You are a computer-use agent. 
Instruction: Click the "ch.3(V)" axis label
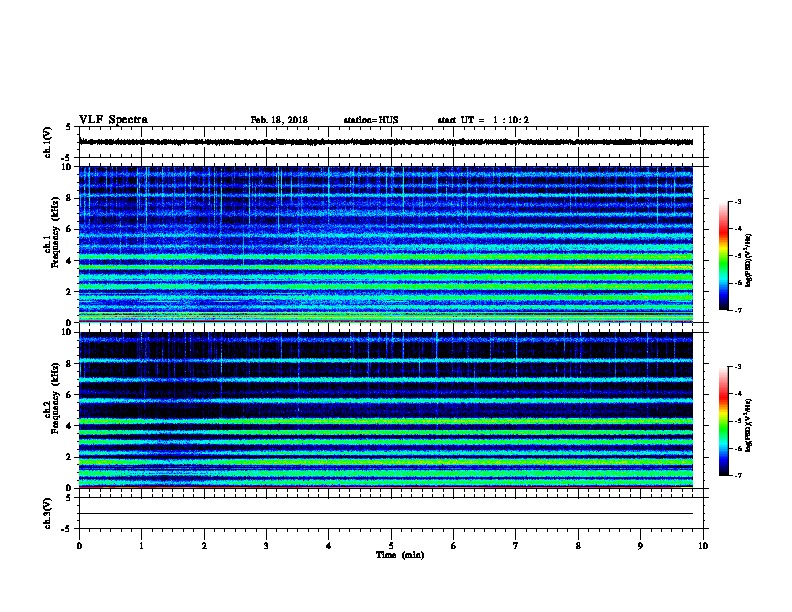(47, 513)
